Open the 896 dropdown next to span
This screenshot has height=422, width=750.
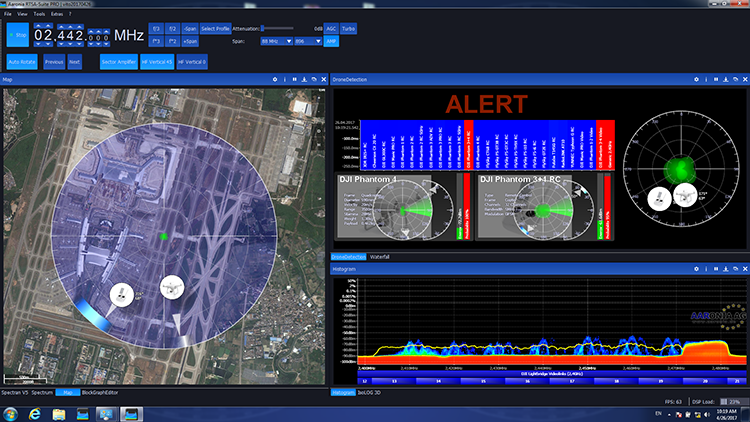tap(308, 41)
